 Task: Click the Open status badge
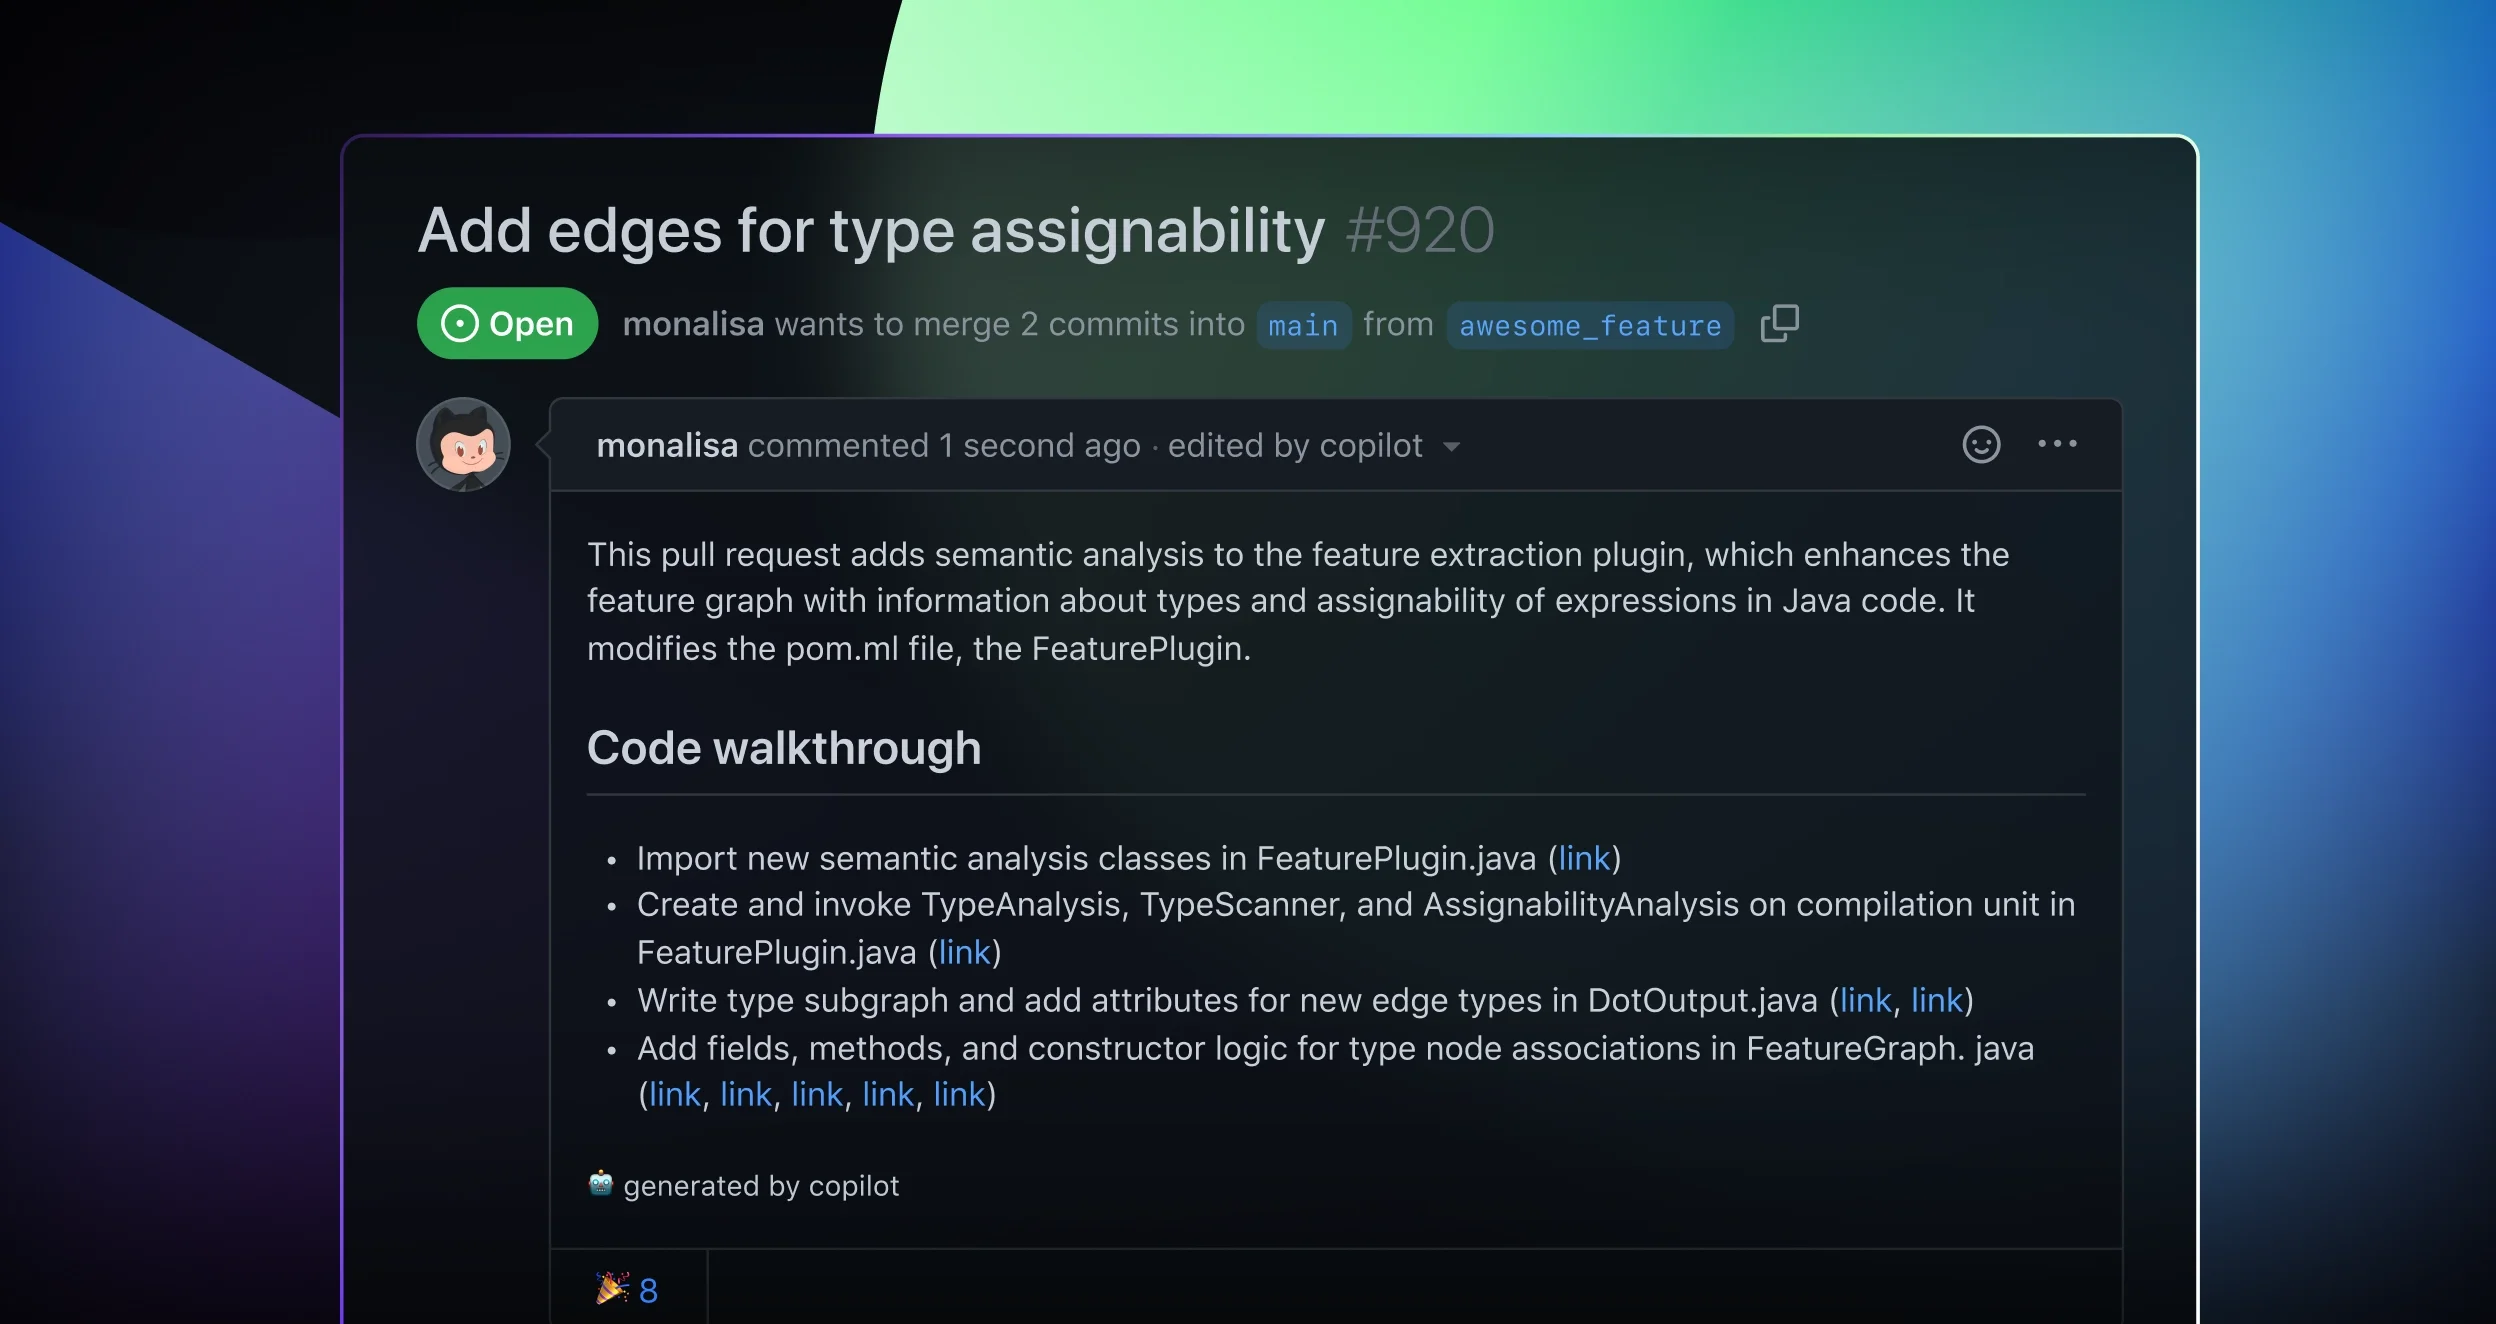pos(507,323)
